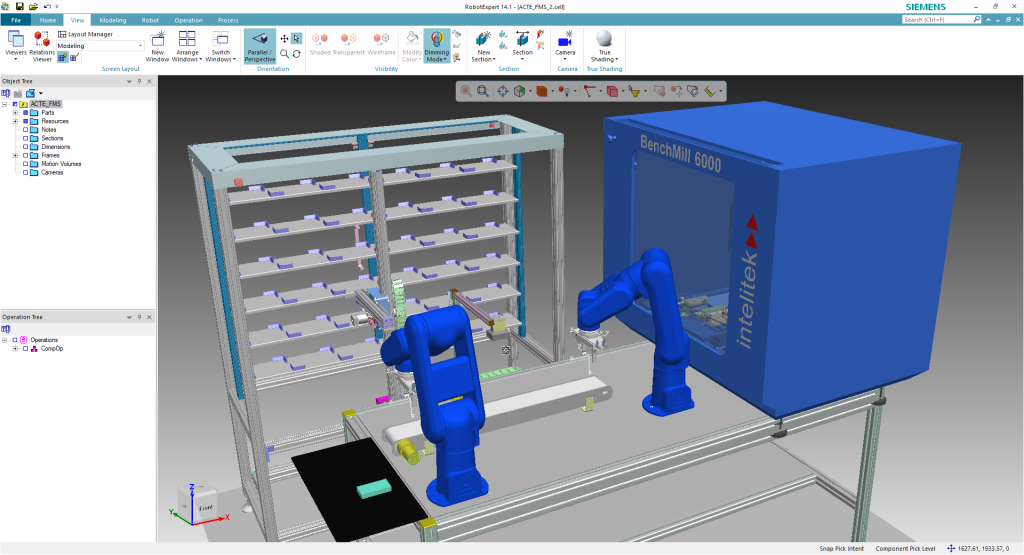Click Zoom to Fit in viewport toolbar

pos(483,91)
